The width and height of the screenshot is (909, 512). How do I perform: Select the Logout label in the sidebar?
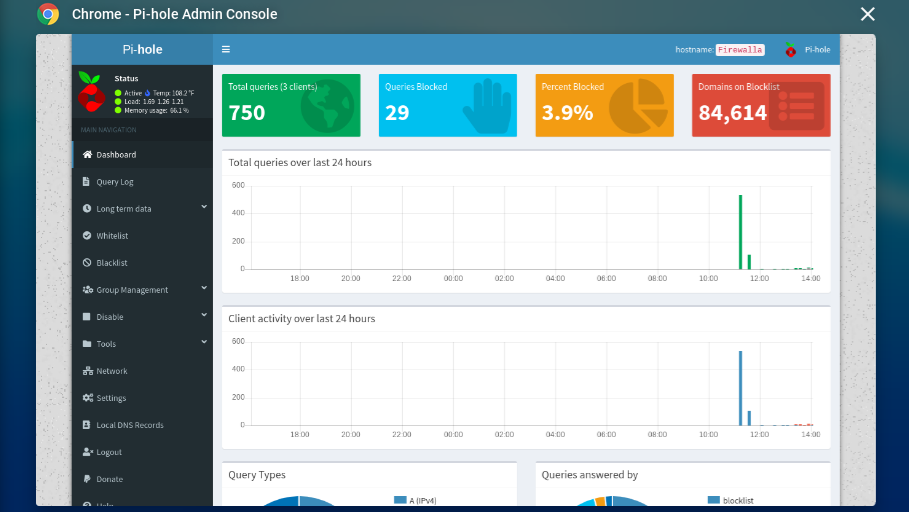[109, 452]
